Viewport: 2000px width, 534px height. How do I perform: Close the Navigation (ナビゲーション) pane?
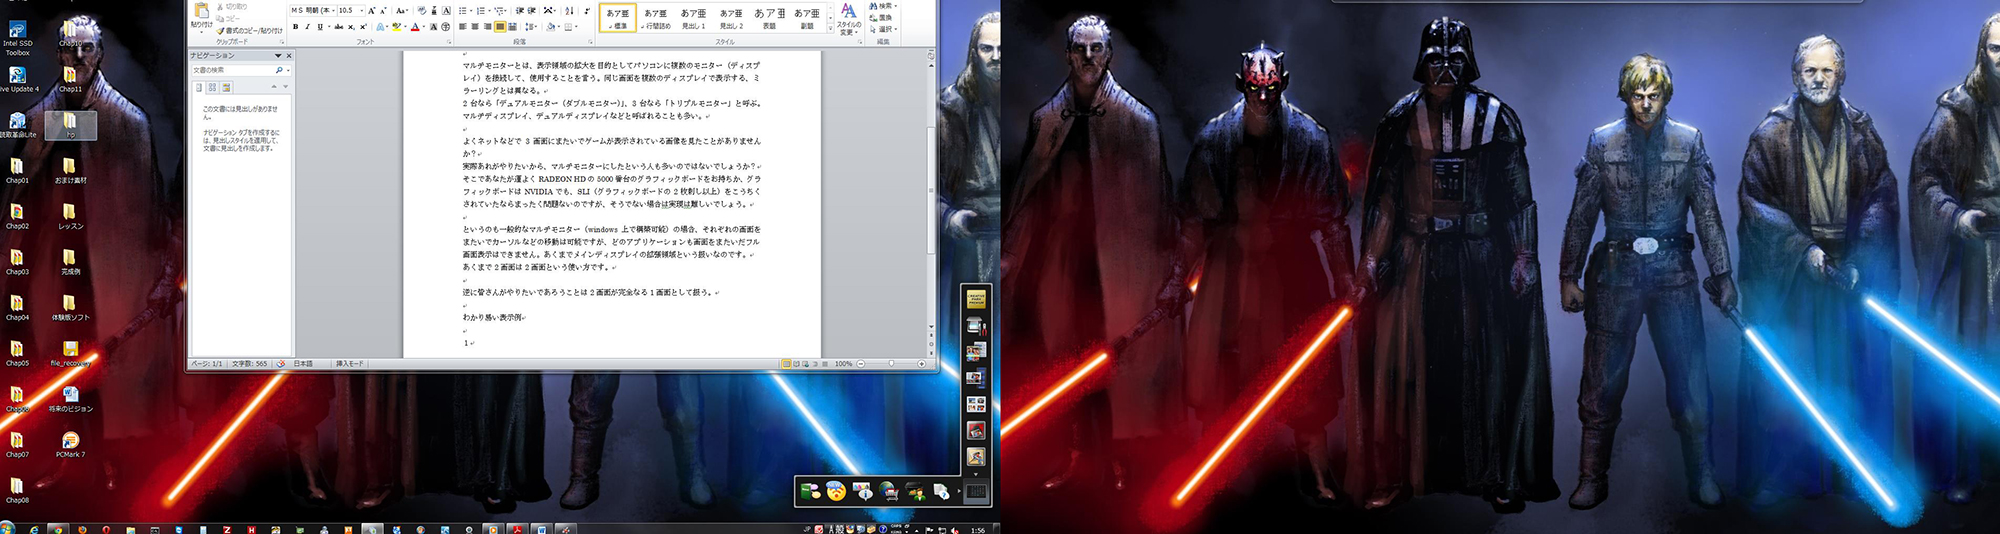289,56
